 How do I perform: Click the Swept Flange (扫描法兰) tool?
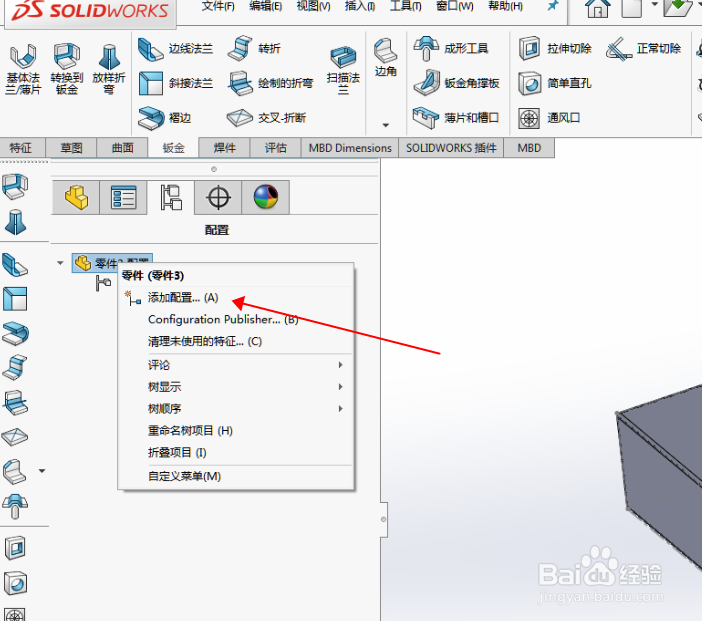[x=343, y=69]
